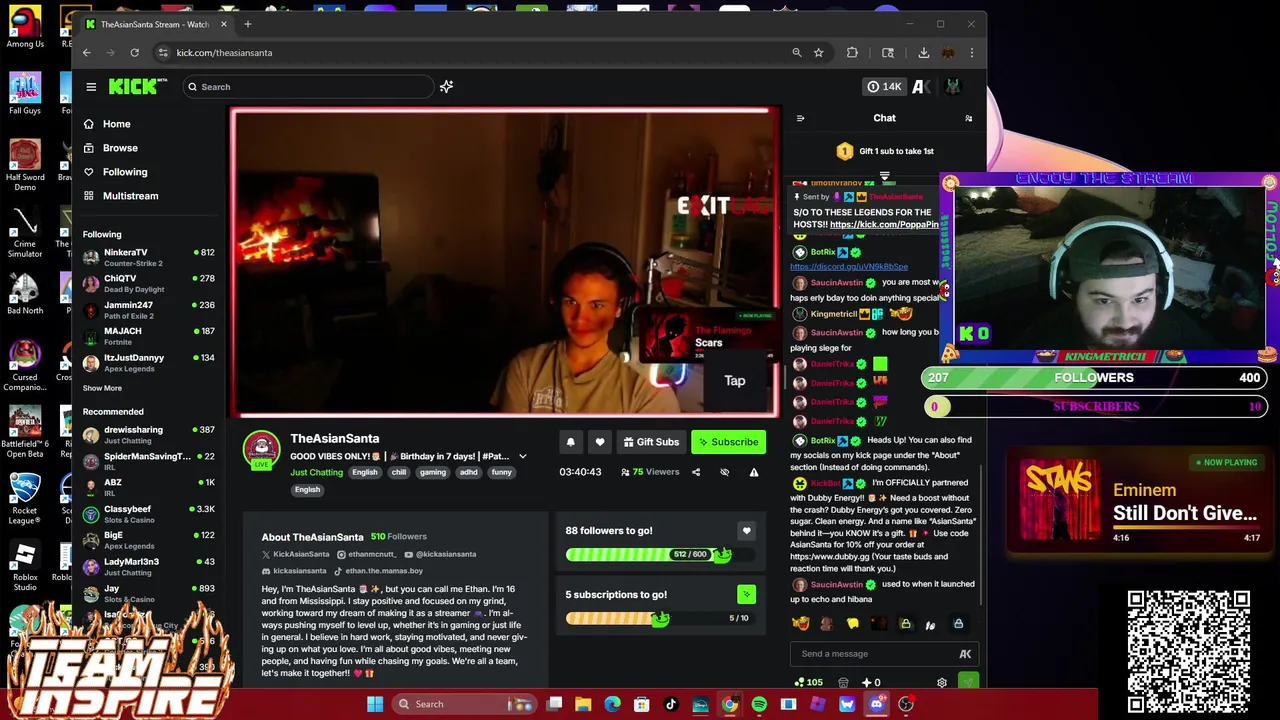Viewport: 1280px width, 720px height.
Task: Open the Jammin247 channel in Following
Action: [x=148, y=309]
